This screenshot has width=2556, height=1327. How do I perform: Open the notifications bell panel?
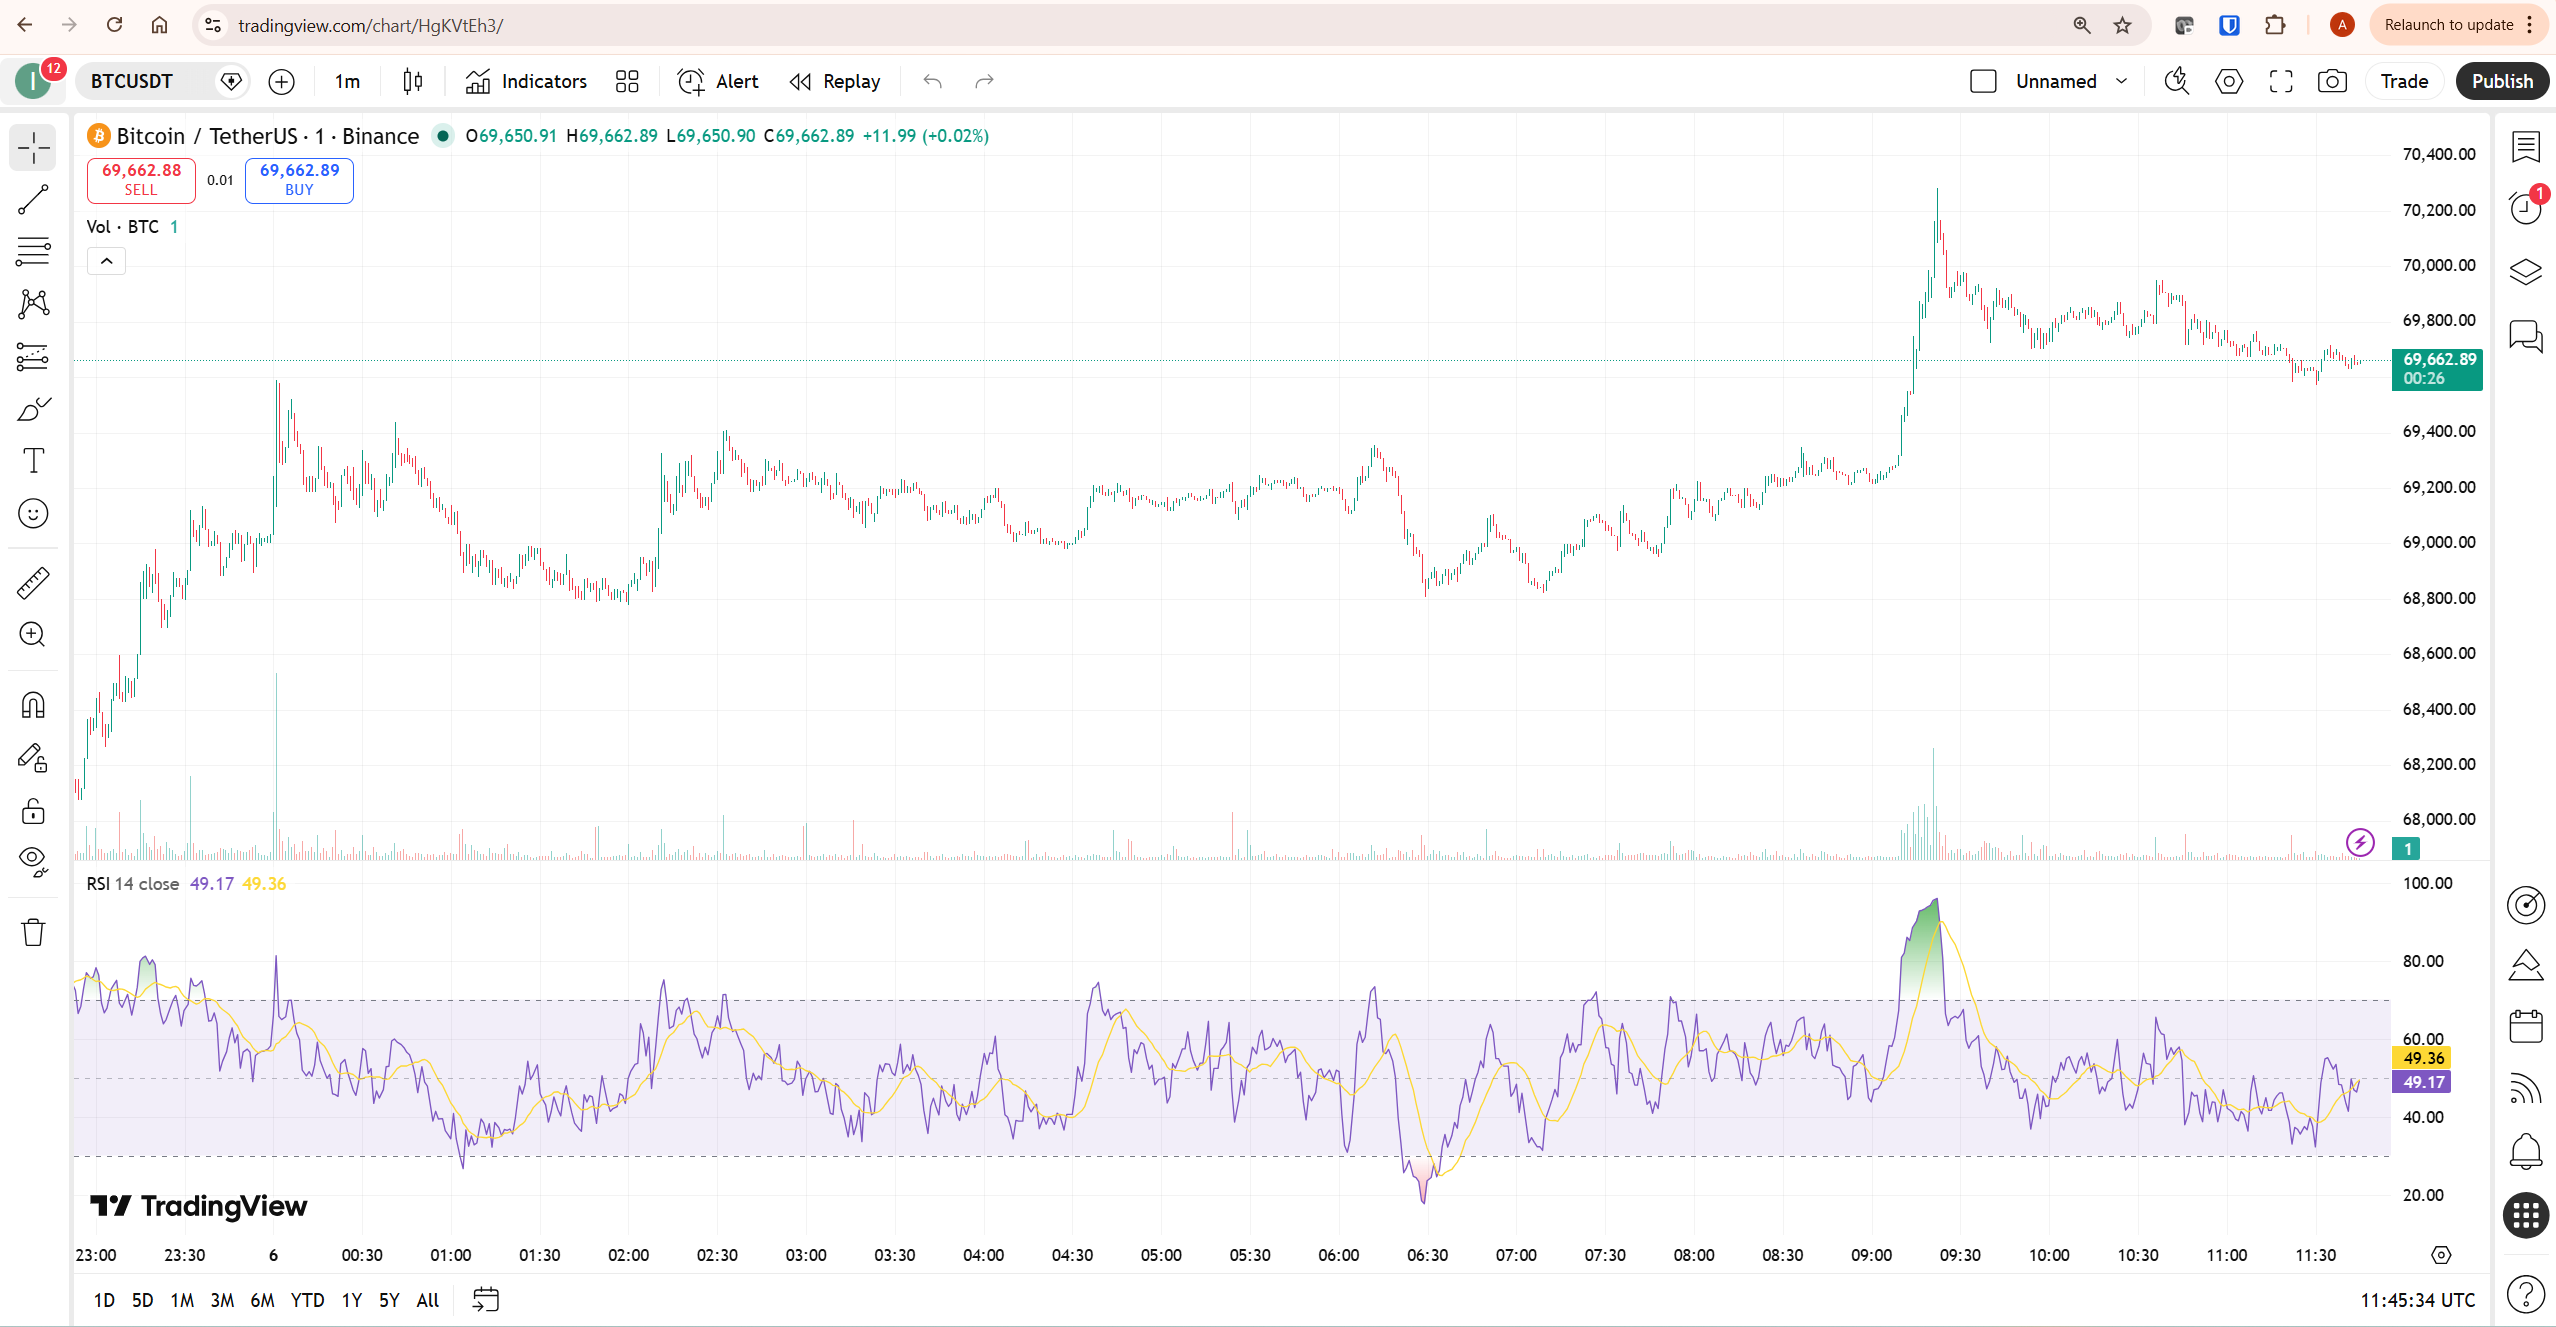2525,1151
